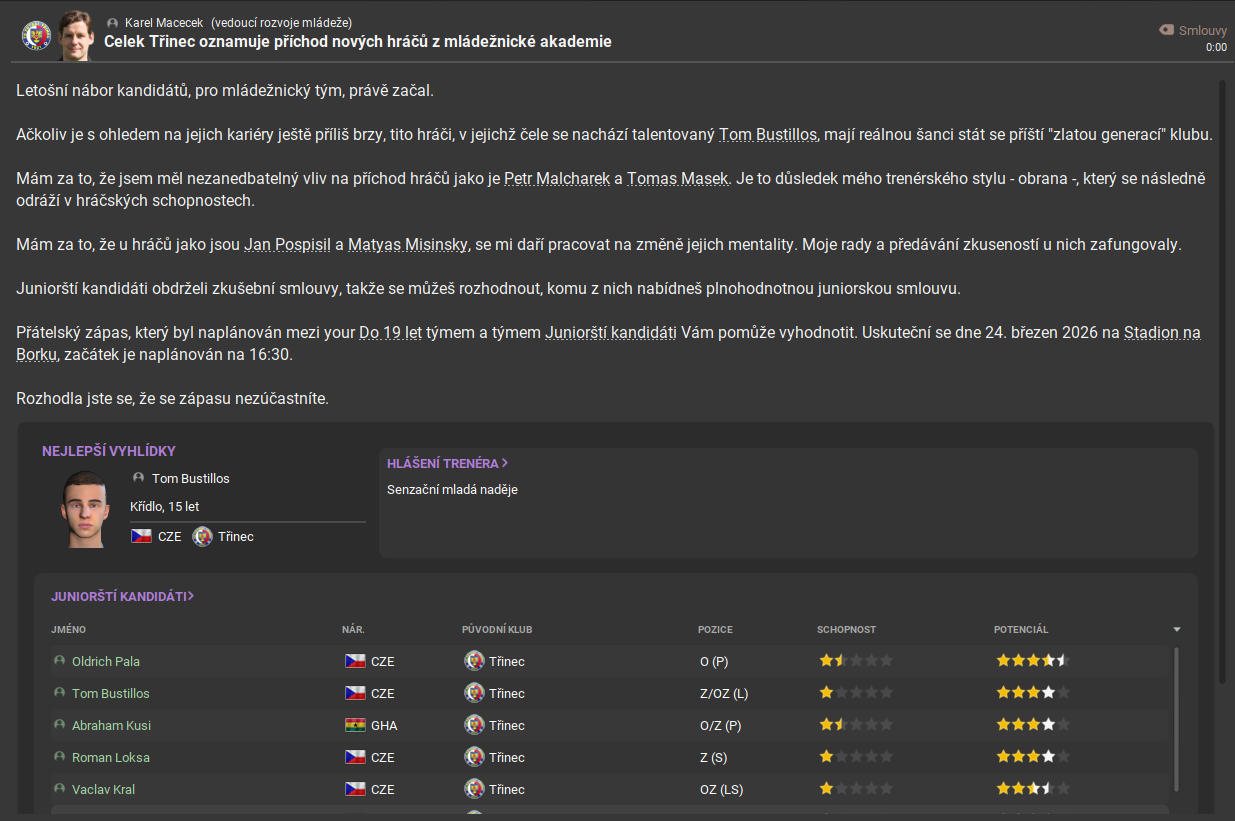Screen dimensions: 1235x821
Task: Click person icon beside Oldrich Pala
Action: (x=59, y=661)
